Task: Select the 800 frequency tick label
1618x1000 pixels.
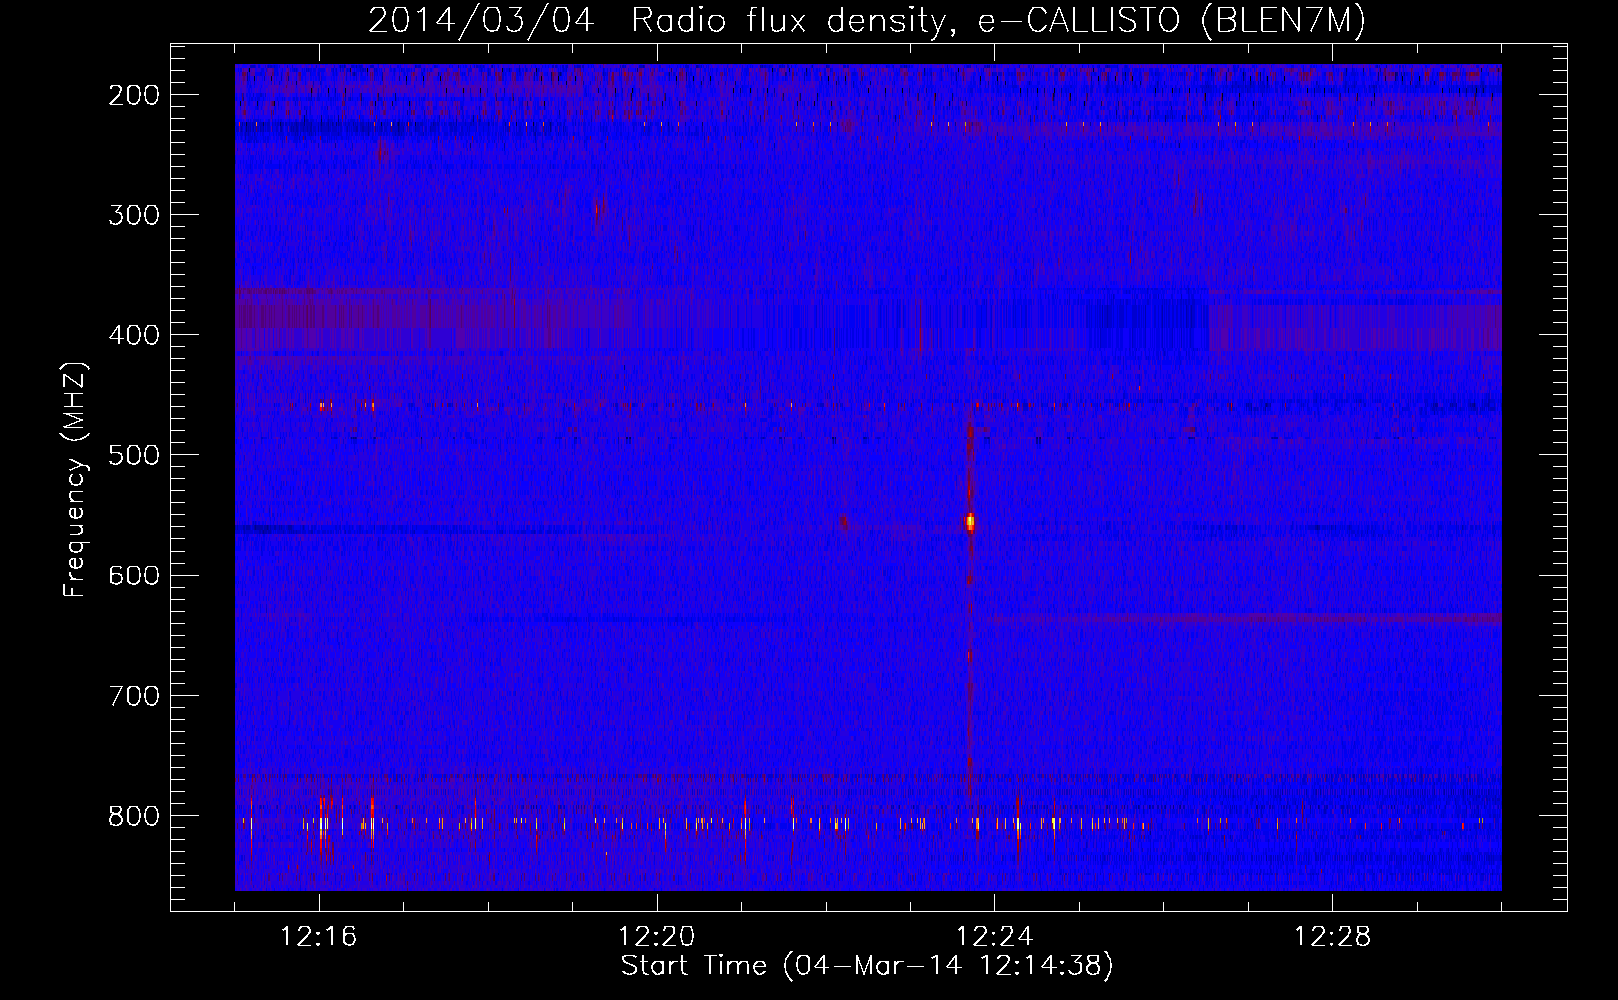Action: pyautogui.click(x=134, y=815)
